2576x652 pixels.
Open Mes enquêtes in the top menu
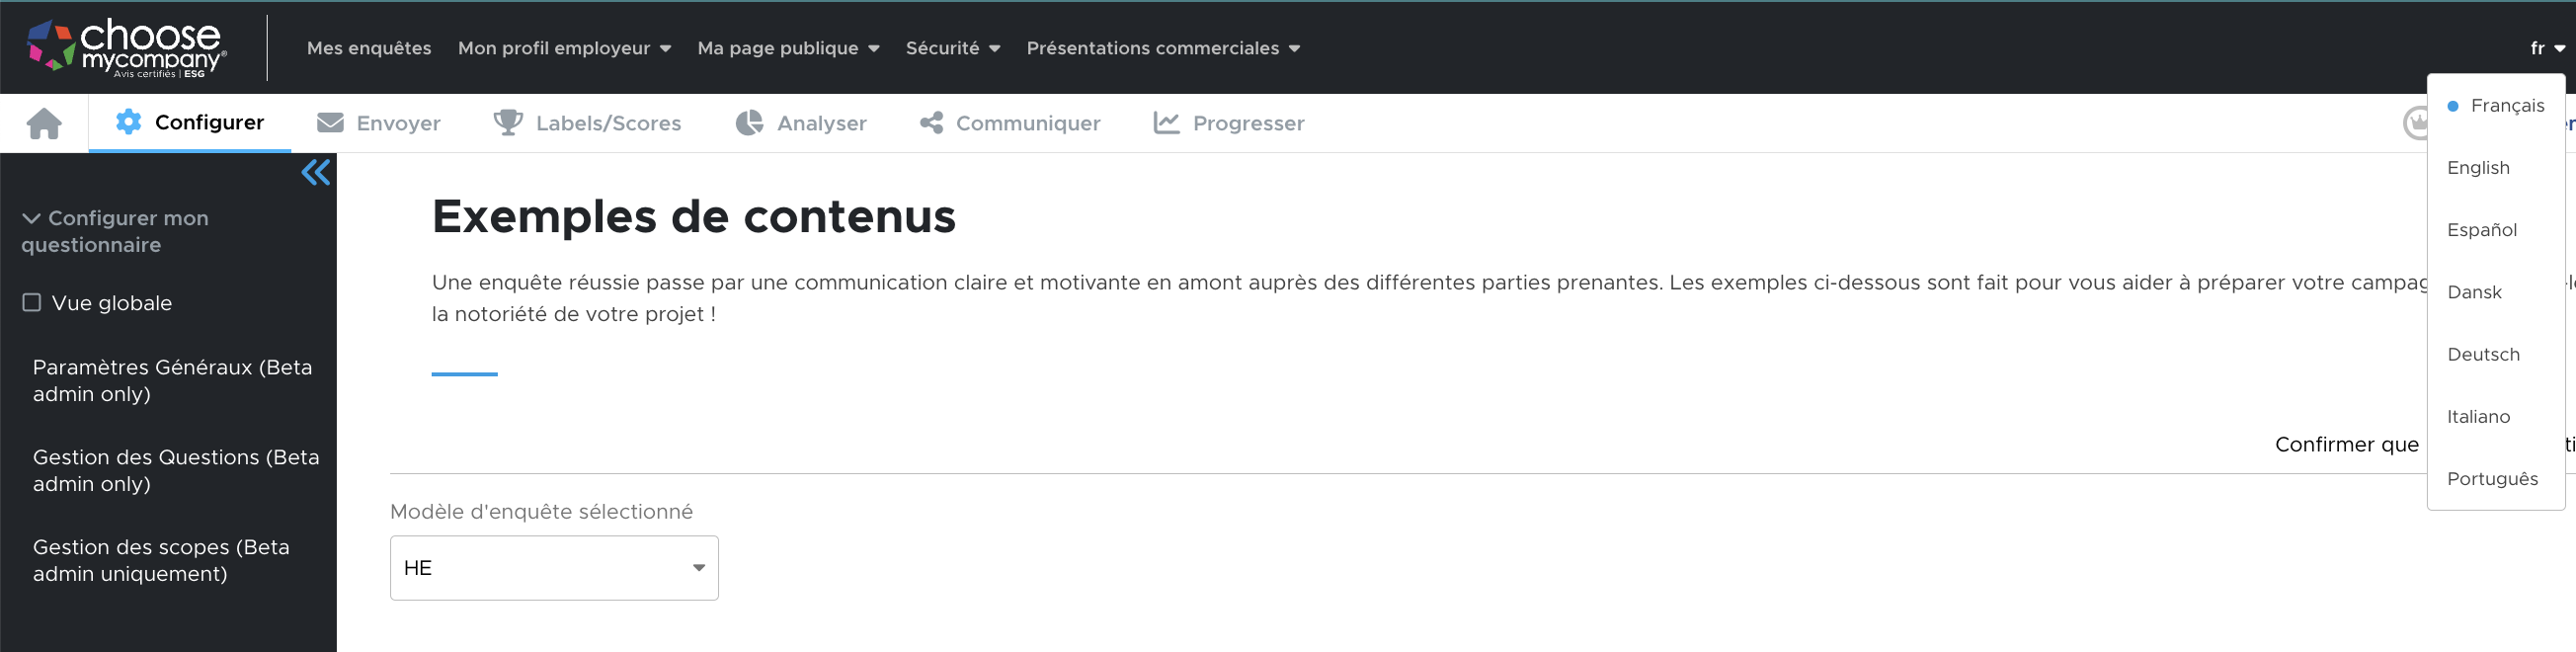pos(369,48)
